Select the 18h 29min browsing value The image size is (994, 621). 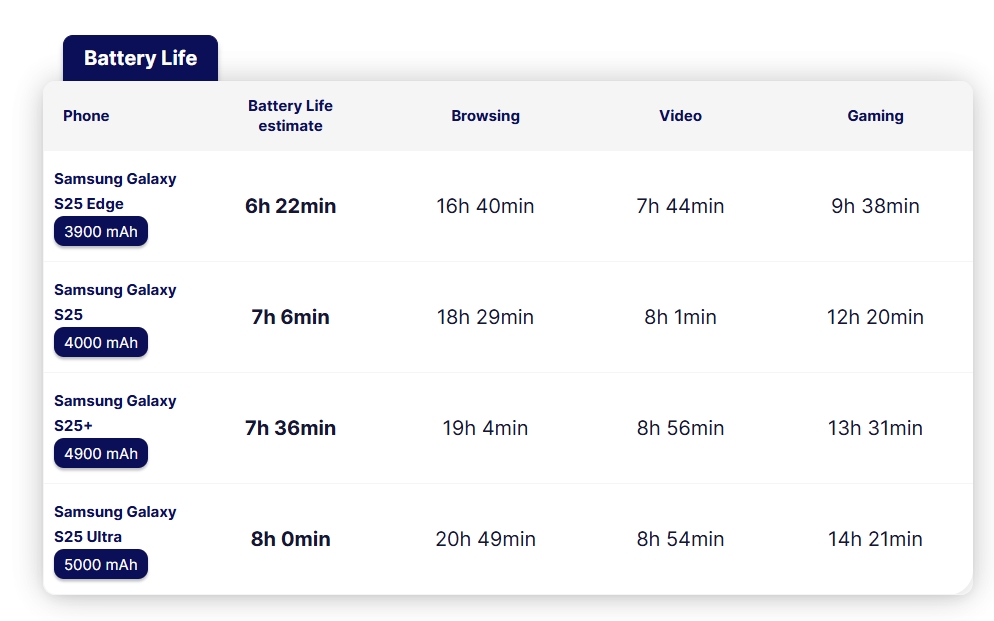(x=486, y=317)
